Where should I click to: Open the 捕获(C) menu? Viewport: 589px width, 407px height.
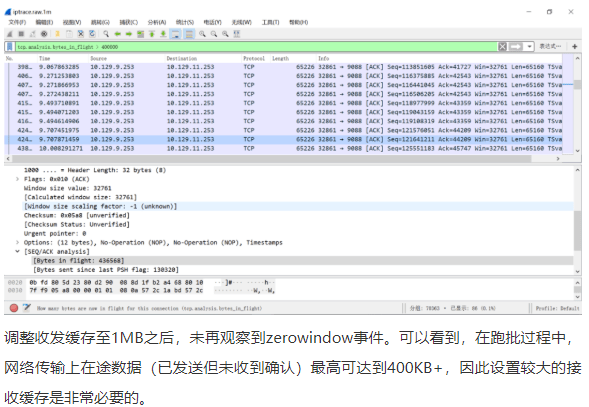click(x=128, y=23)
